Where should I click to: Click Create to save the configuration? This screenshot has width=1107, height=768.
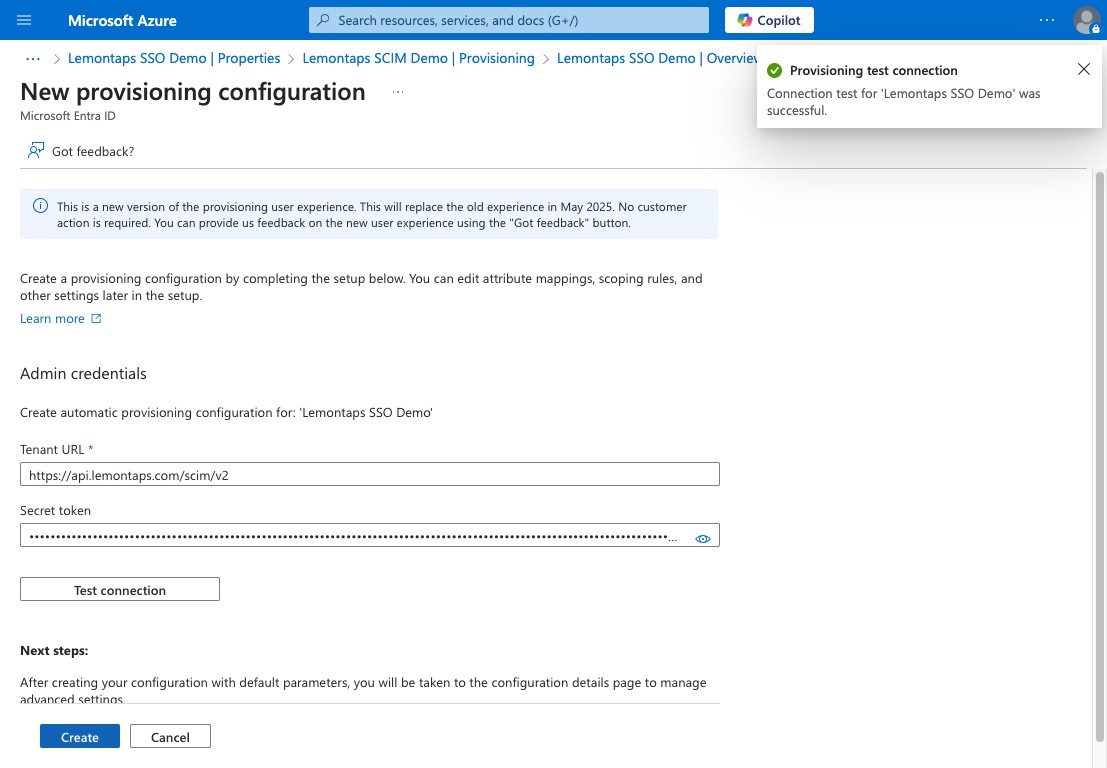click(x=80, y=736)
